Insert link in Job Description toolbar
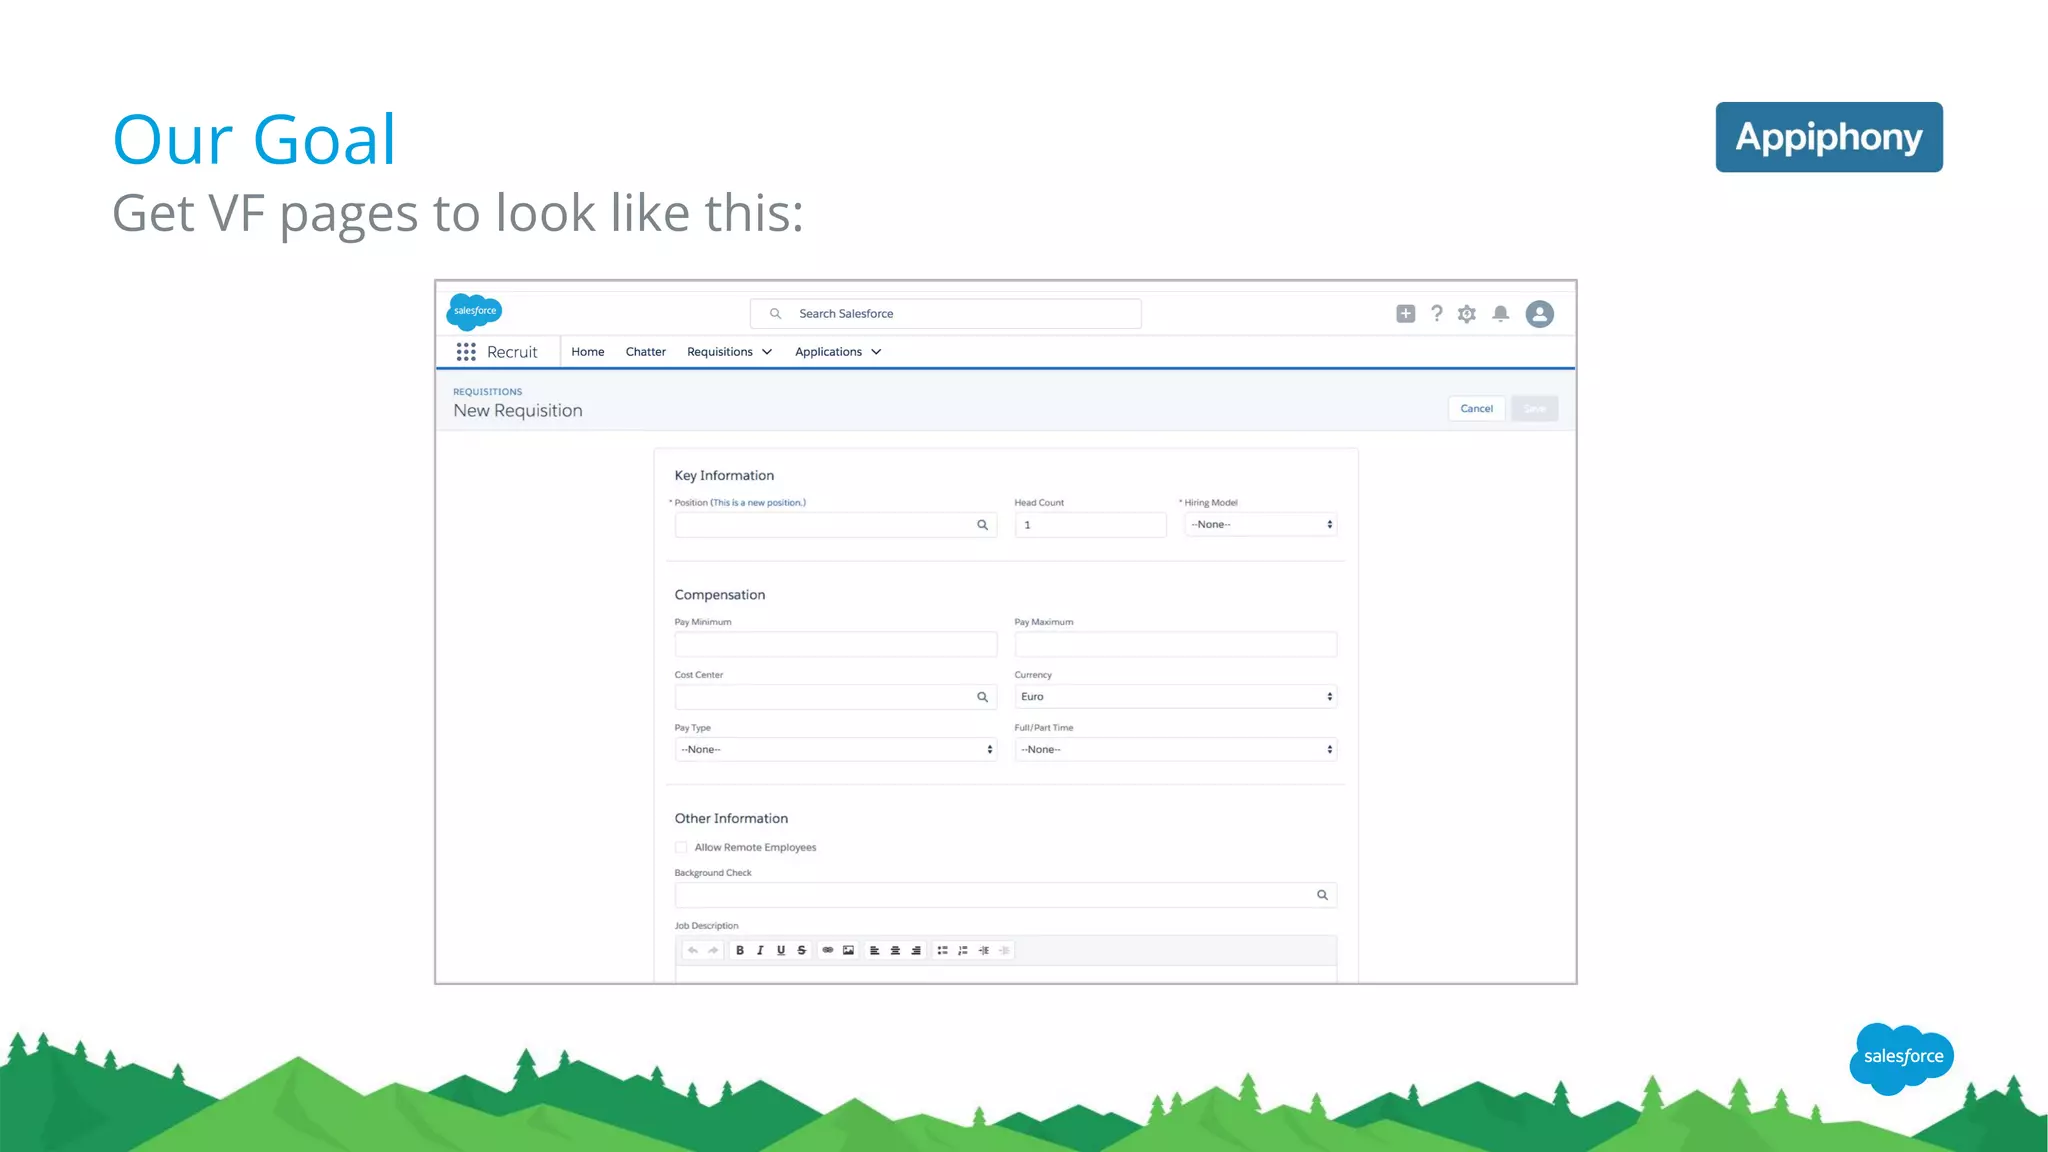2048x1152 pixels. pos(827,950)
